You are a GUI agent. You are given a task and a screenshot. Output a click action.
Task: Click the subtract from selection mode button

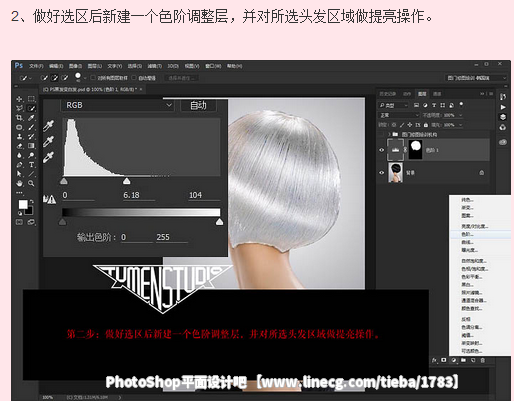[65, 78]
